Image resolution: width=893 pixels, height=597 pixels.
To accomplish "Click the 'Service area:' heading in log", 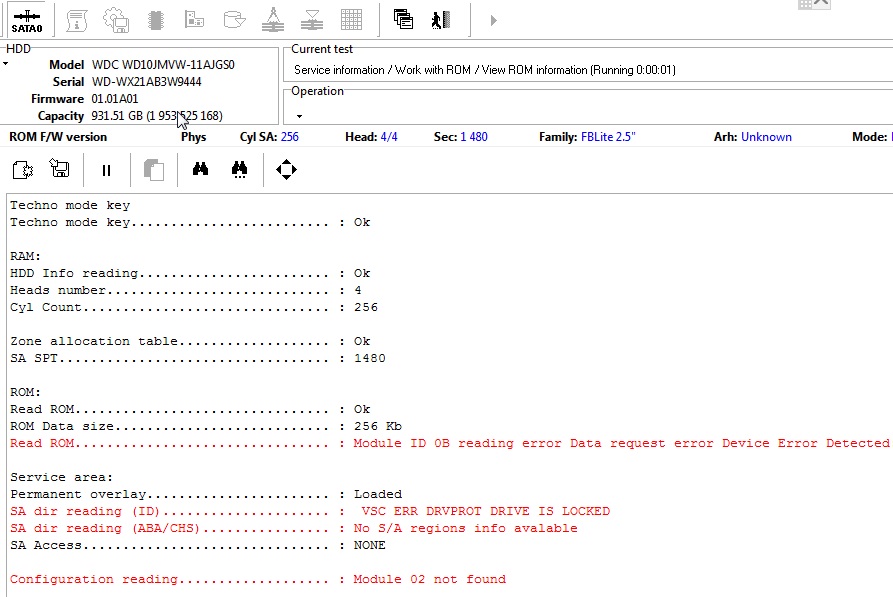I will click(62, 477).
